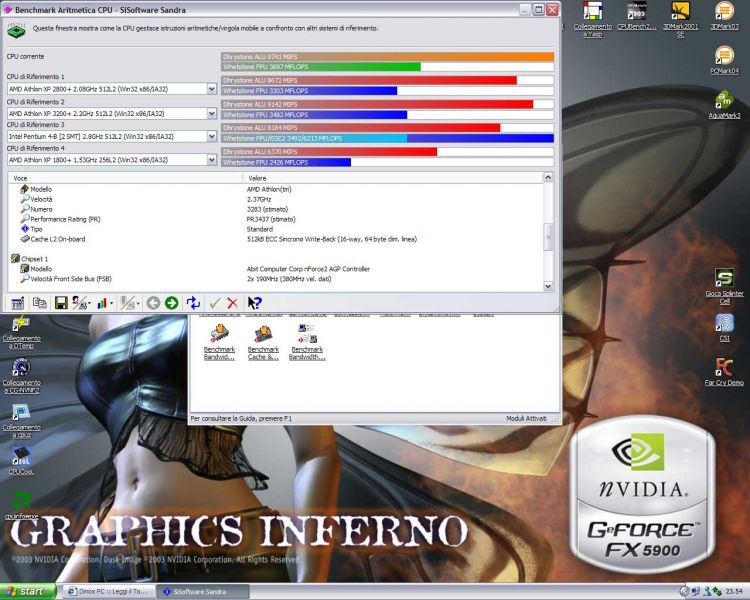Click the orange Dhrystone ALU 9741 MIPS bar

click(x=388, y=56)
